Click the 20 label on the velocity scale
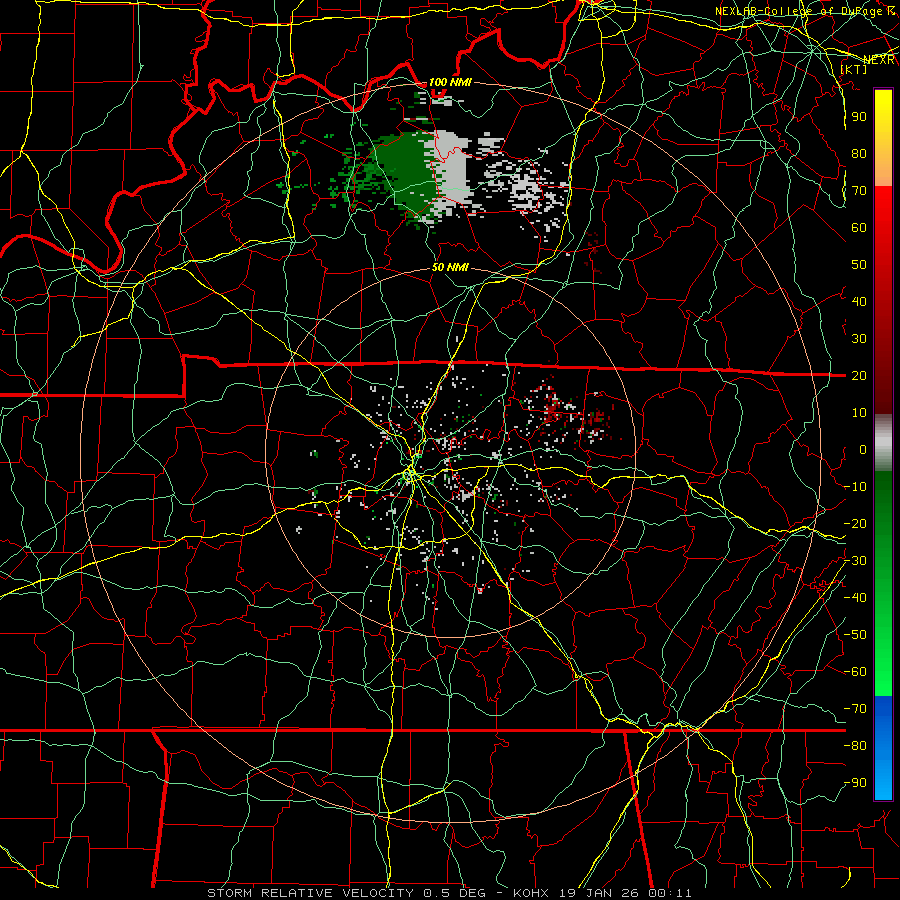900x900 pixels. [x=859, y=375]
